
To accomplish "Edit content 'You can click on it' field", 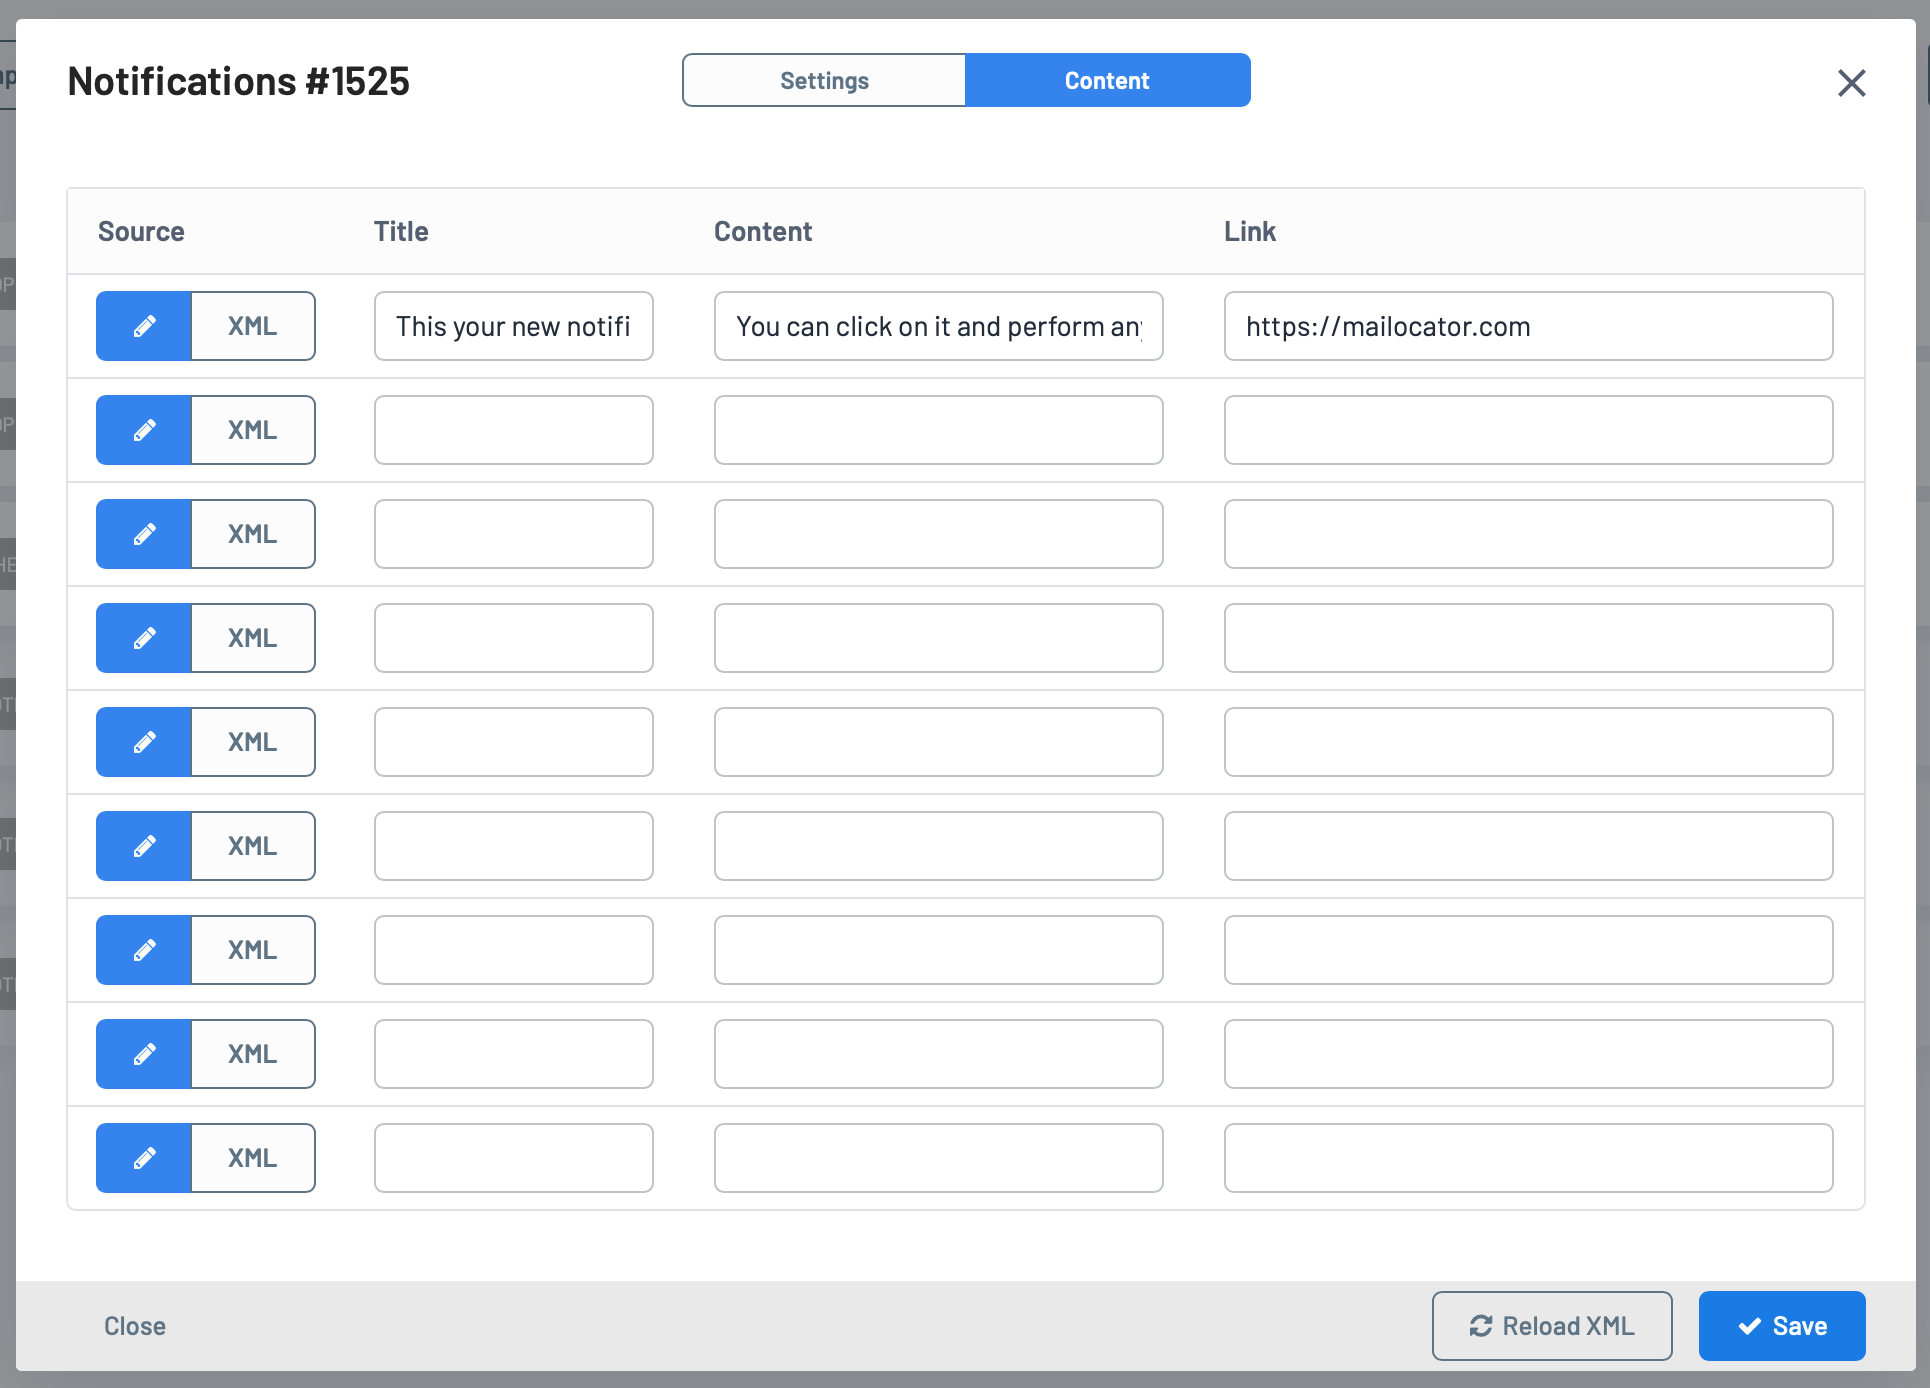I will coord(939,326).
